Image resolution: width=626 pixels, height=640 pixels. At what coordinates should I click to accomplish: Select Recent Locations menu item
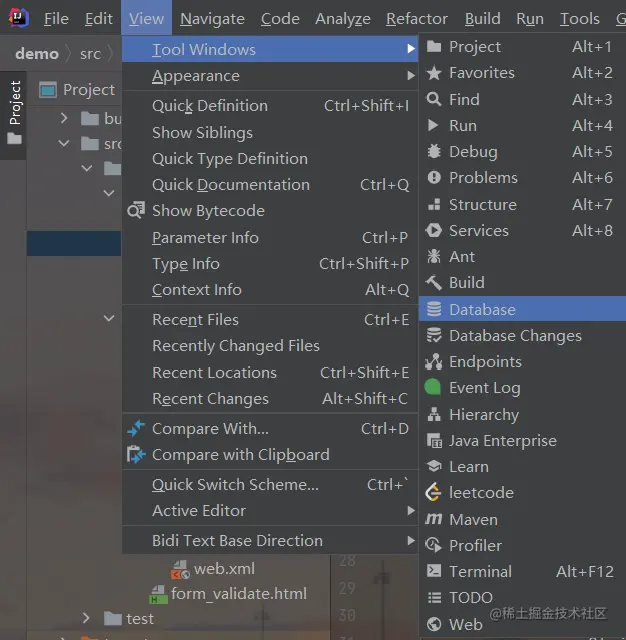click(x=270, y=372)
